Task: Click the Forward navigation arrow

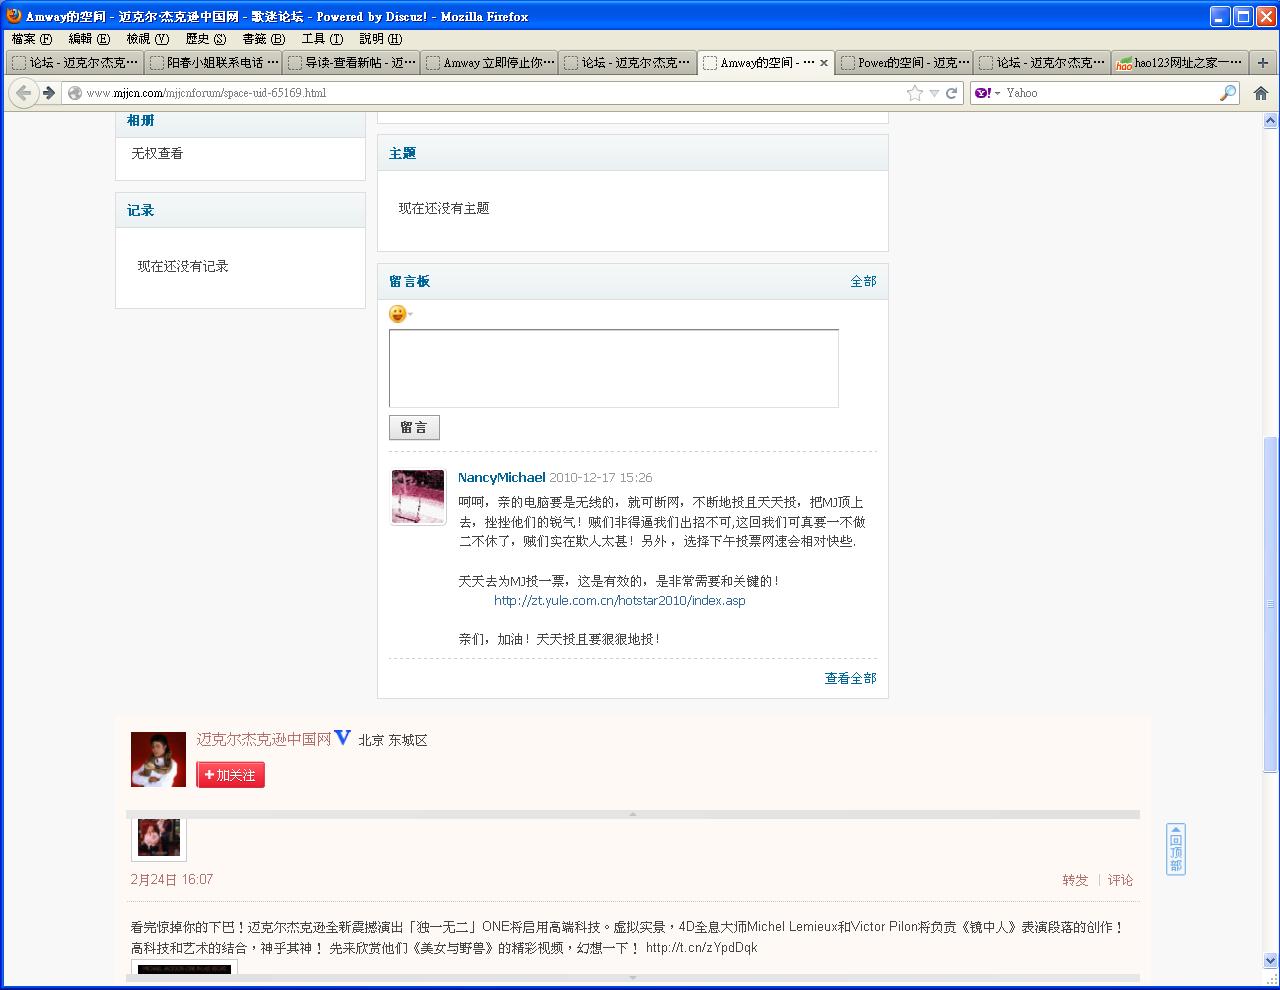Action: tap(48, 93)
